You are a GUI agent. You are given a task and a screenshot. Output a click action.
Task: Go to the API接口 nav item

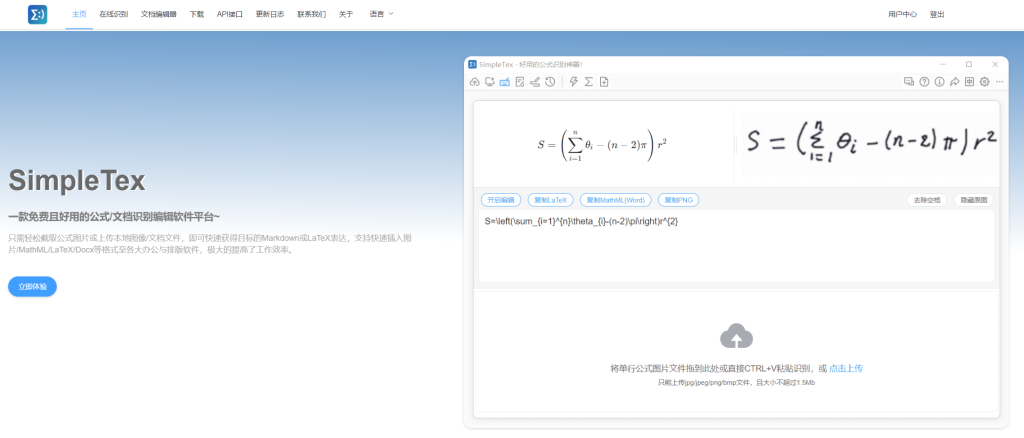(x=230, y=14)
